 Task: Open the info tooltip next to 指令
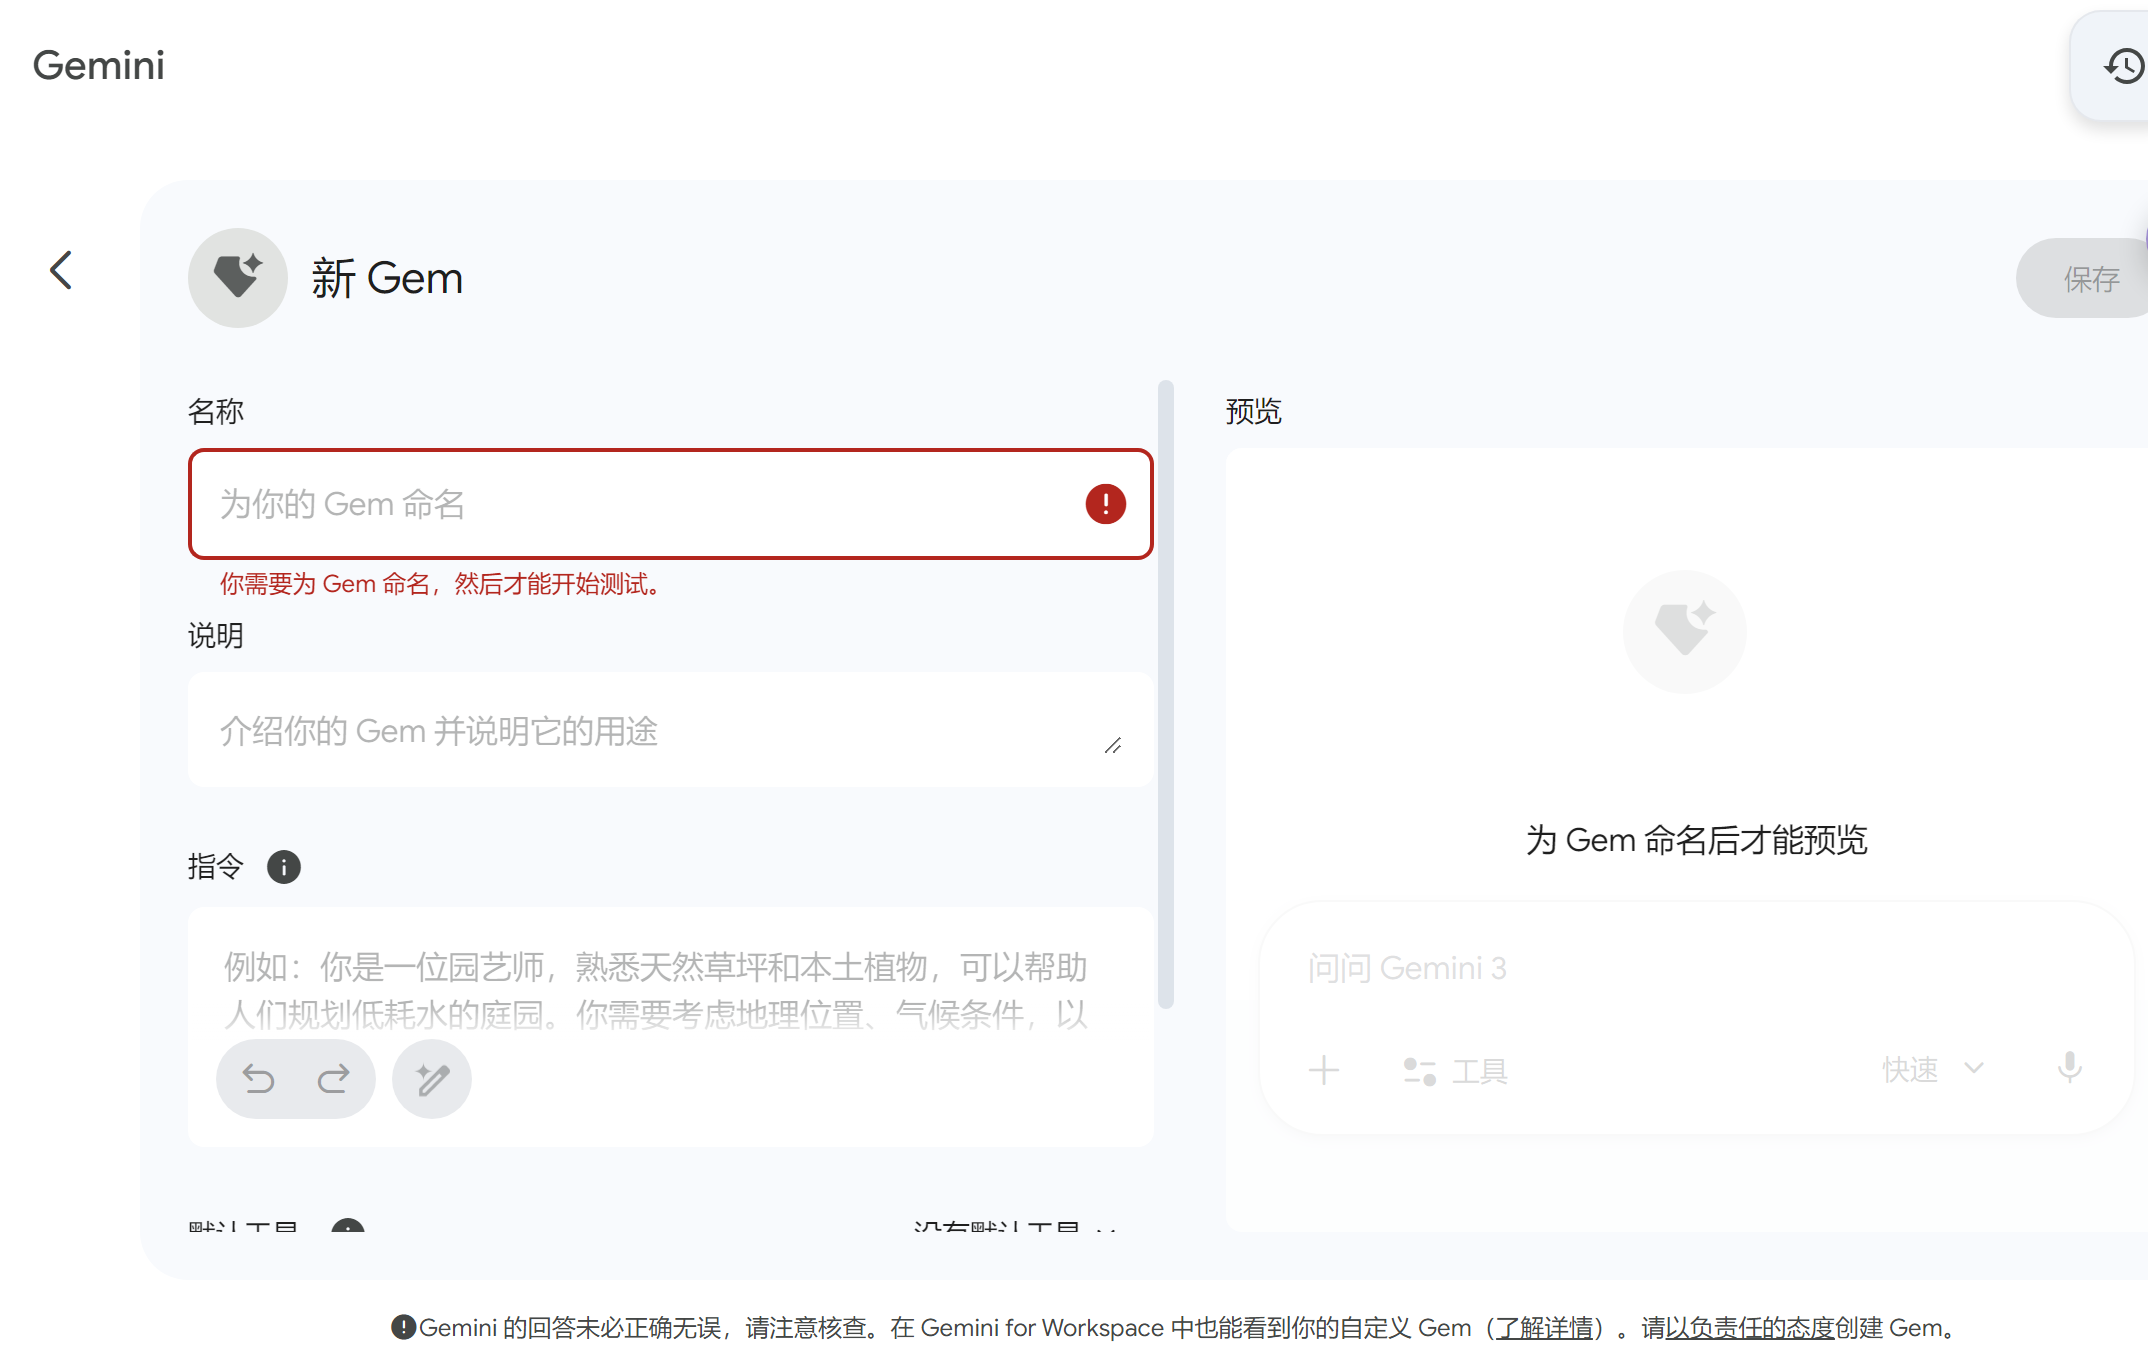coord(283,868)
